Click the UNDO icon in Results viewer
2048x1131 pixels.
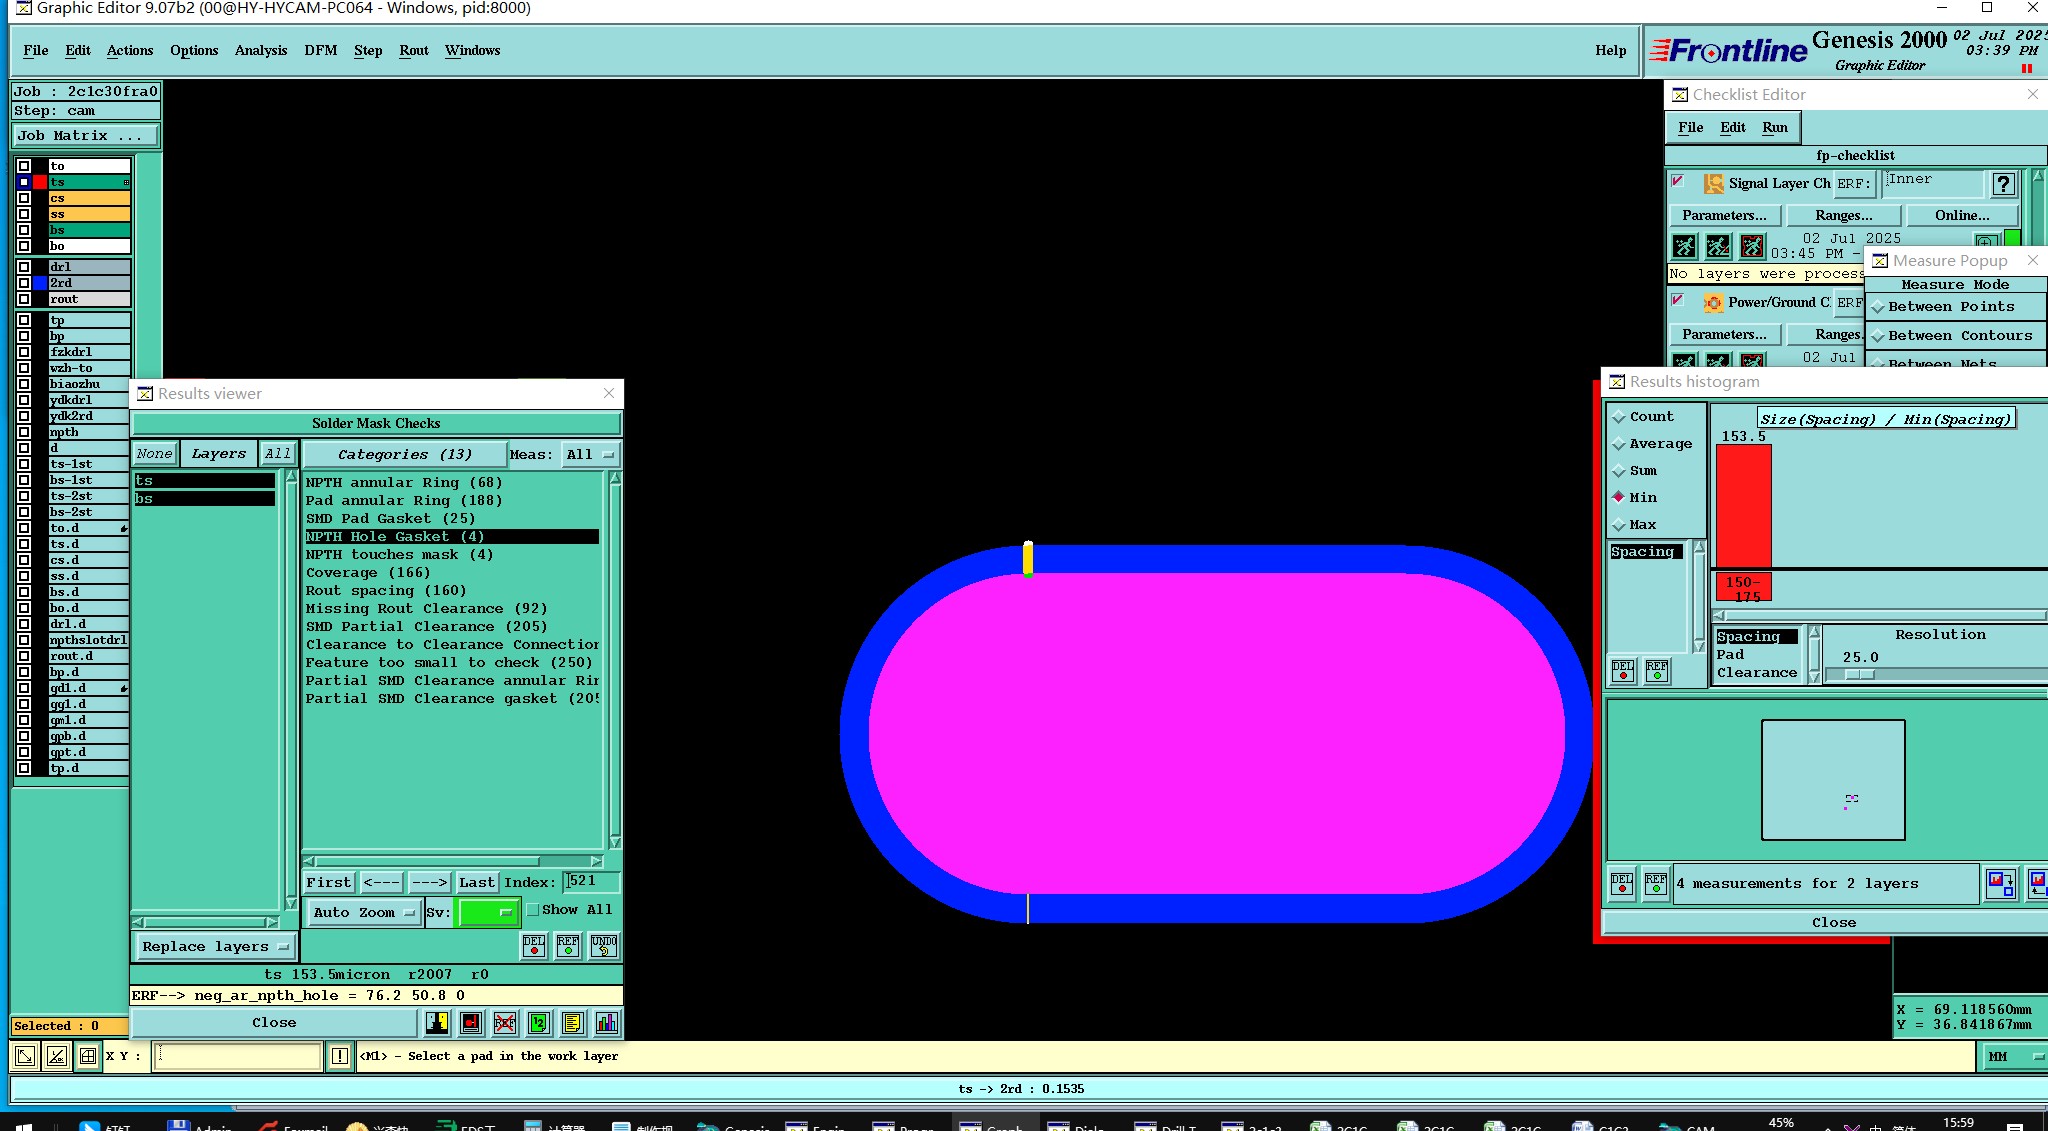(604, 945)
